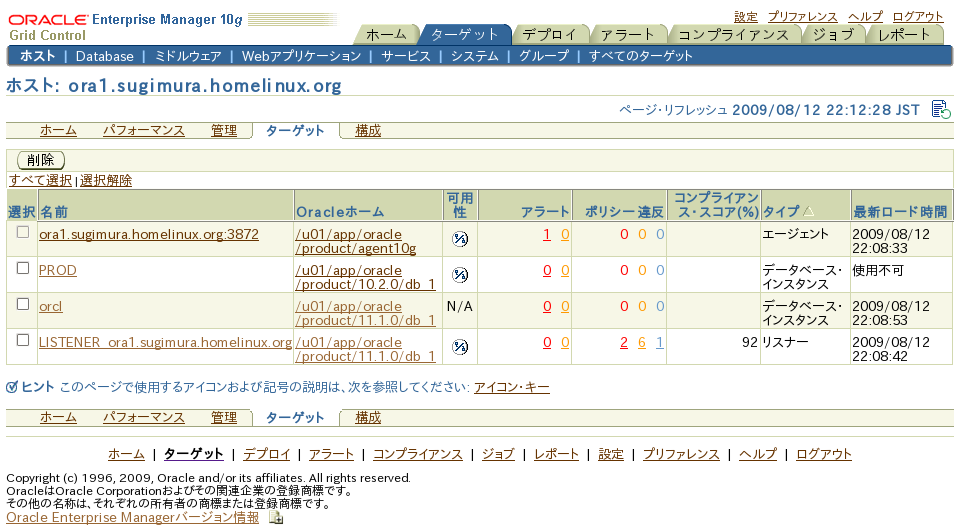Click top-right ログアウト link
958x530 pixels.
[918, 17]
